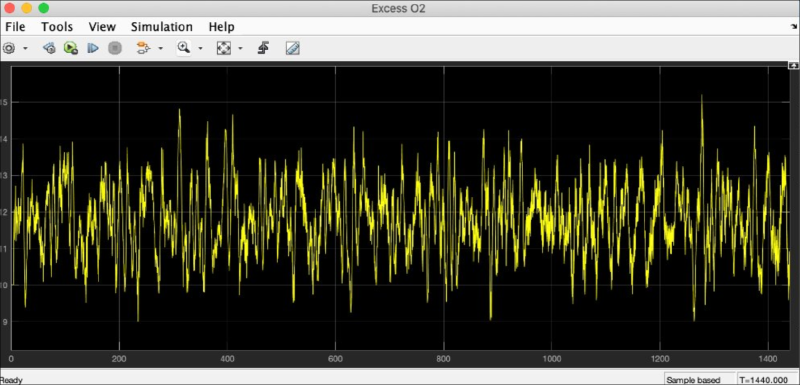
Task: Click the Step Back toolbar icon
Action: (x=49, y=48)
